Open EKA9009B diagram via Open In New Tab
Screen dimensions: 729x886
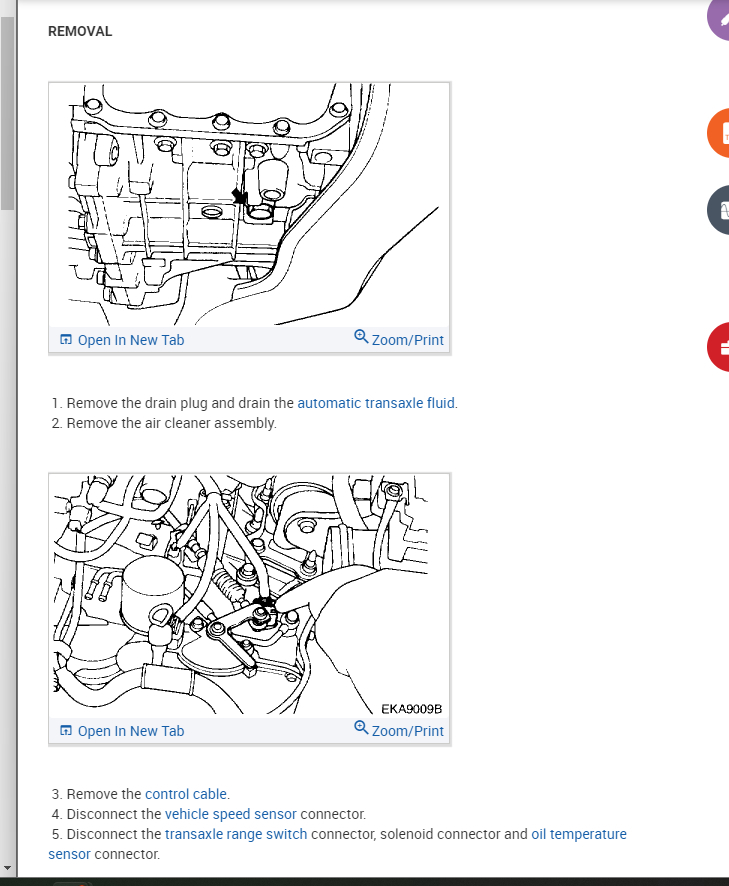tap(131, 731)
